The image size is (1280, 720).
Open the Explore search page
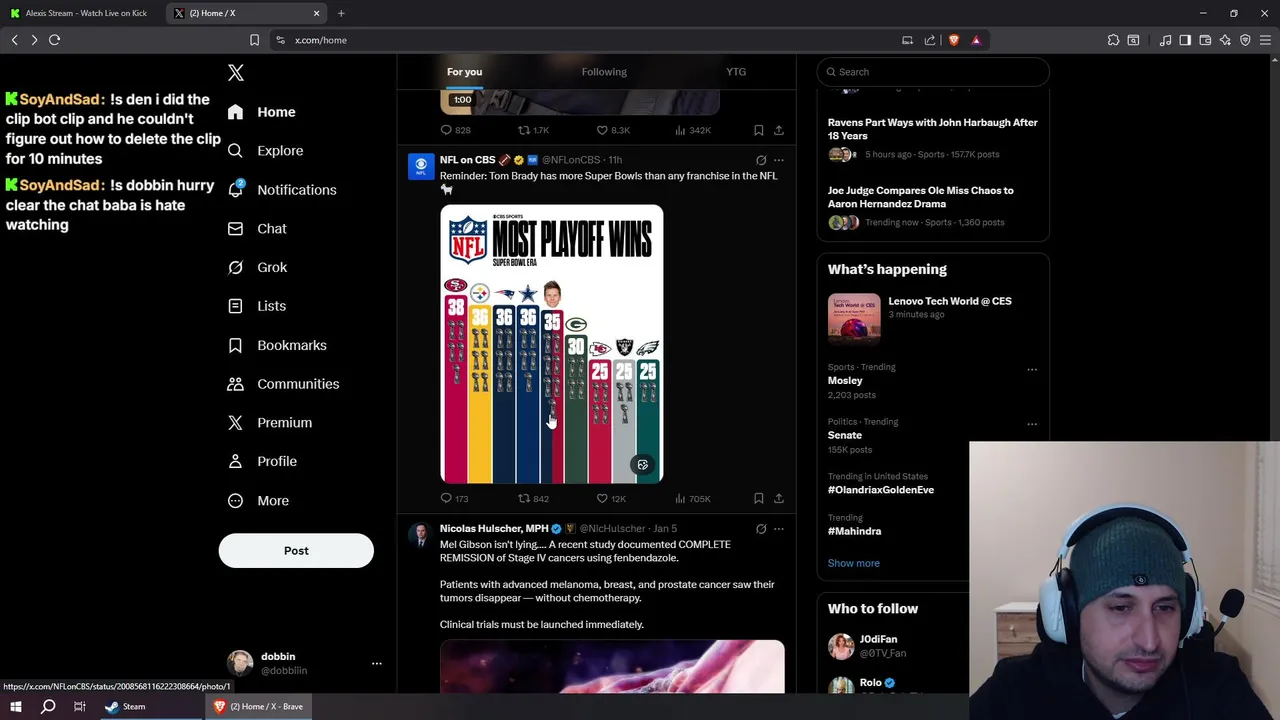[266, 151]
